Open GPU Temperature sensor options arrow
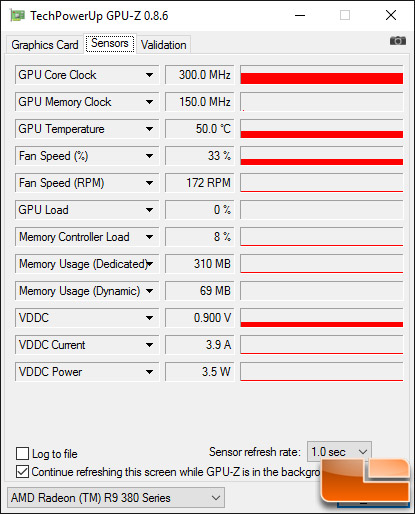This screenshot has width=415, height=514. point(149,129)
